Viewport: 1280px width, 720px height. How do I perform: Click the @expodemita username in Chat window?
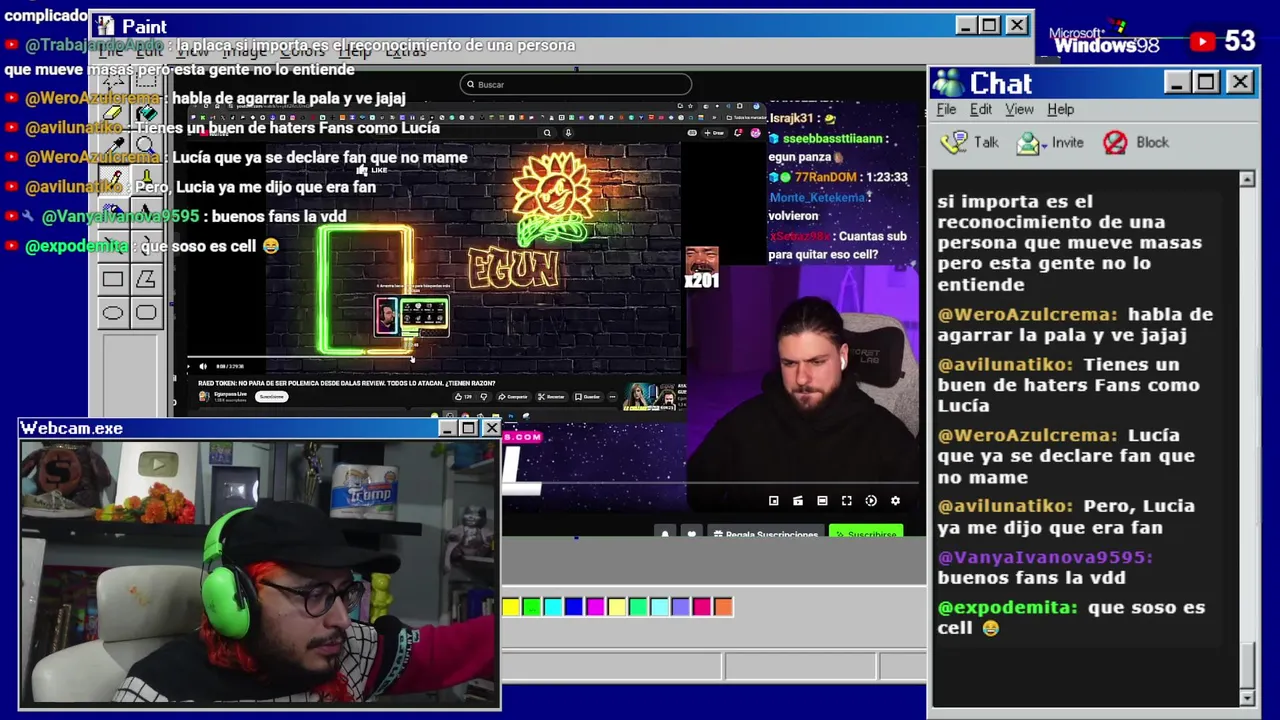1008,607
